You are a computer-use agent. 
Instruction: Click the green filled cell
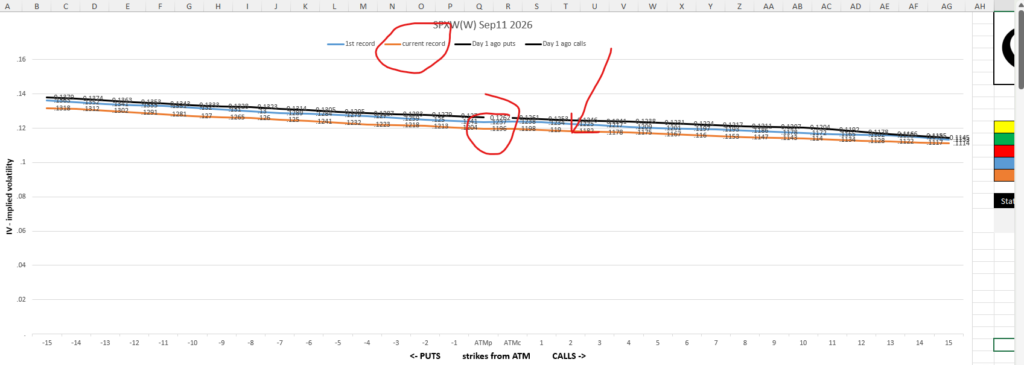tap(1005, 138)
